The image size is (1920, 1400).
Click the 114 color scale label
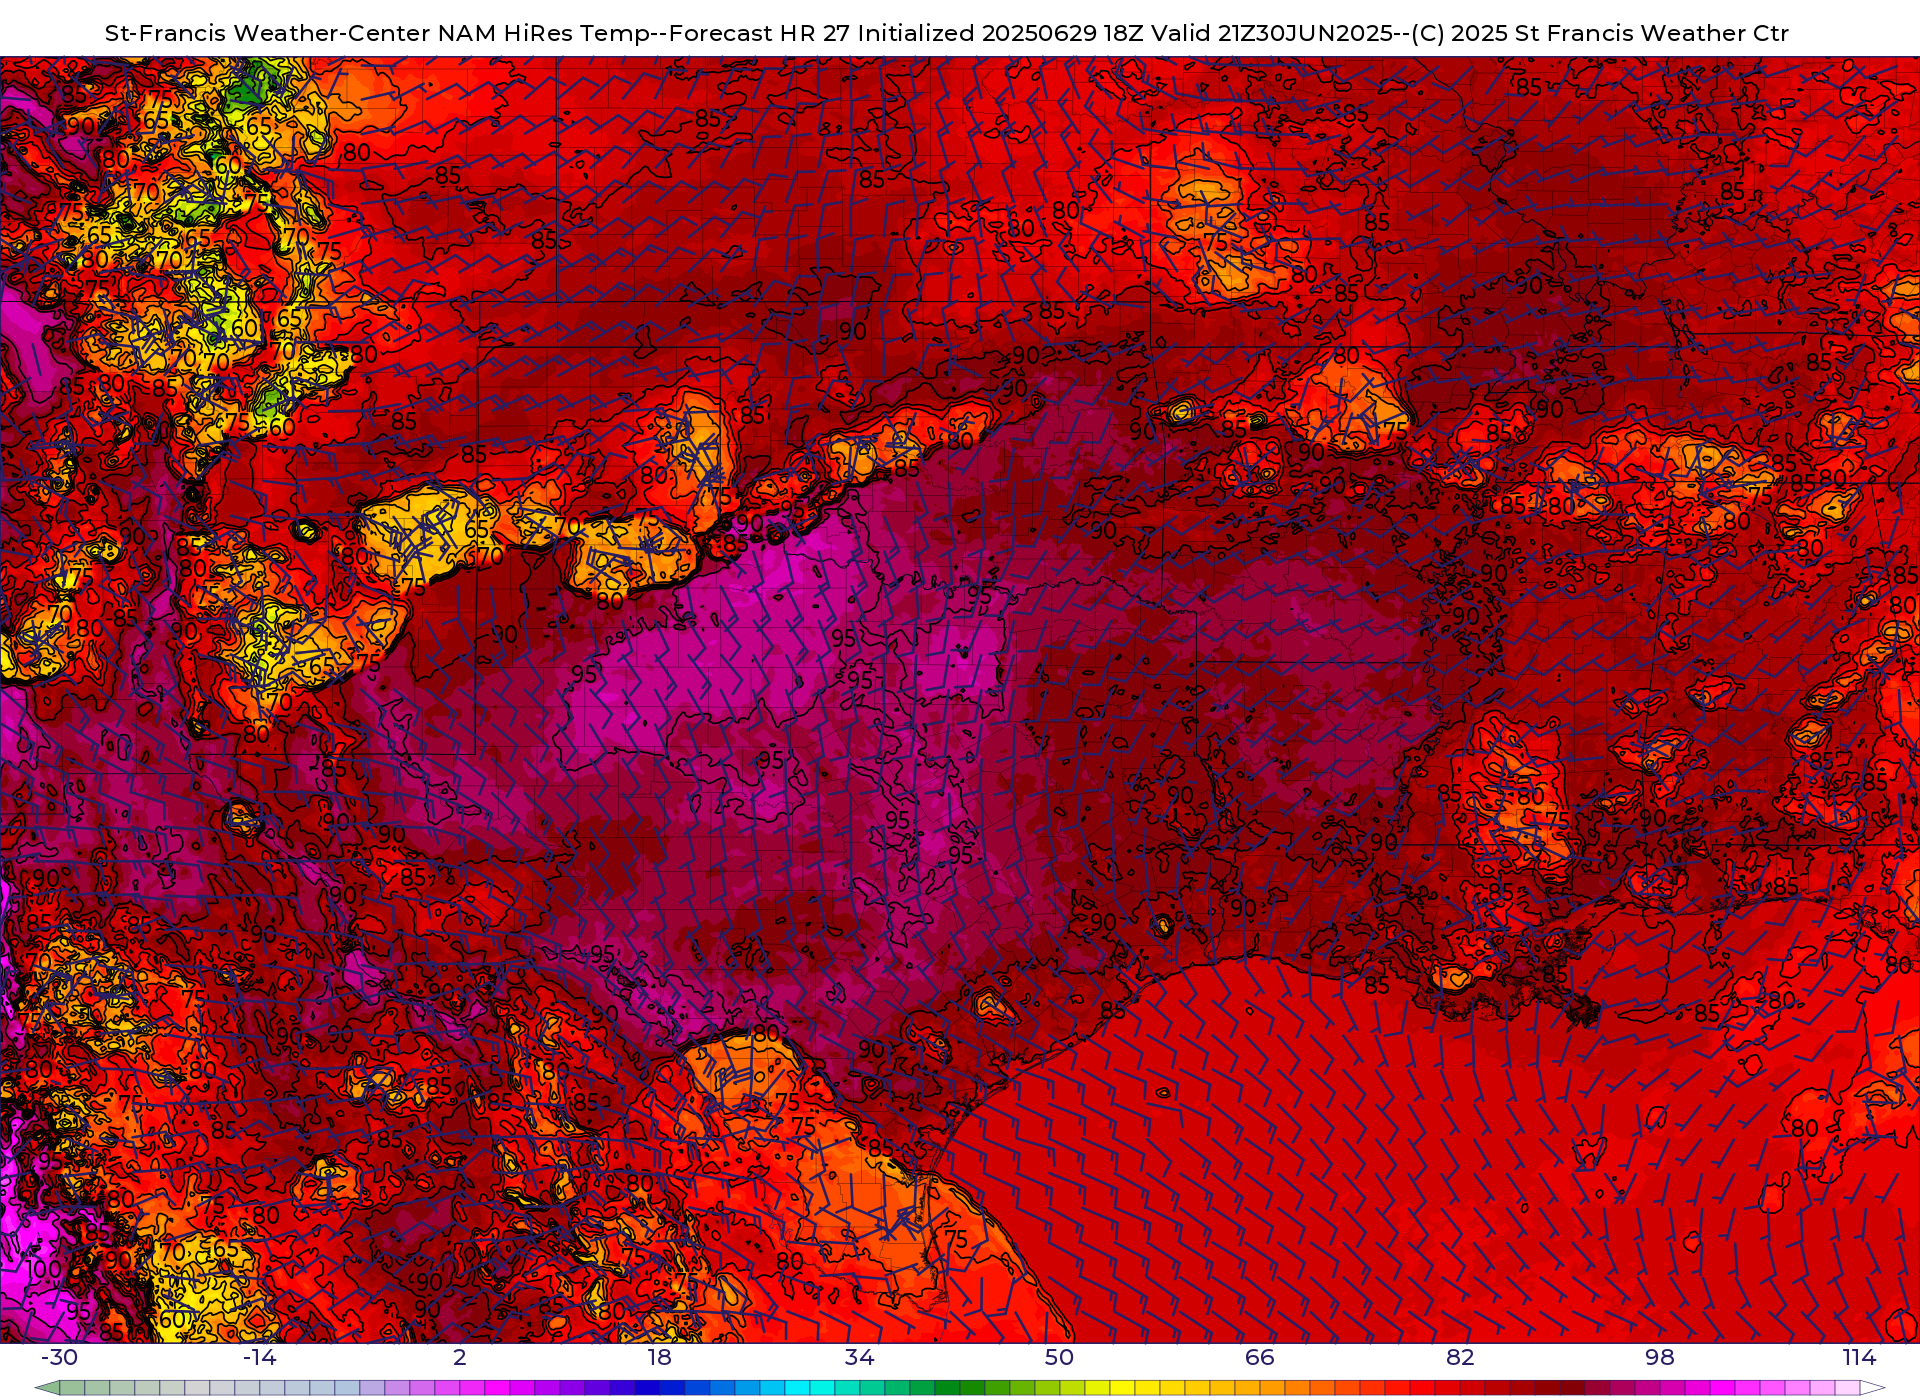coord(1859,1357)
